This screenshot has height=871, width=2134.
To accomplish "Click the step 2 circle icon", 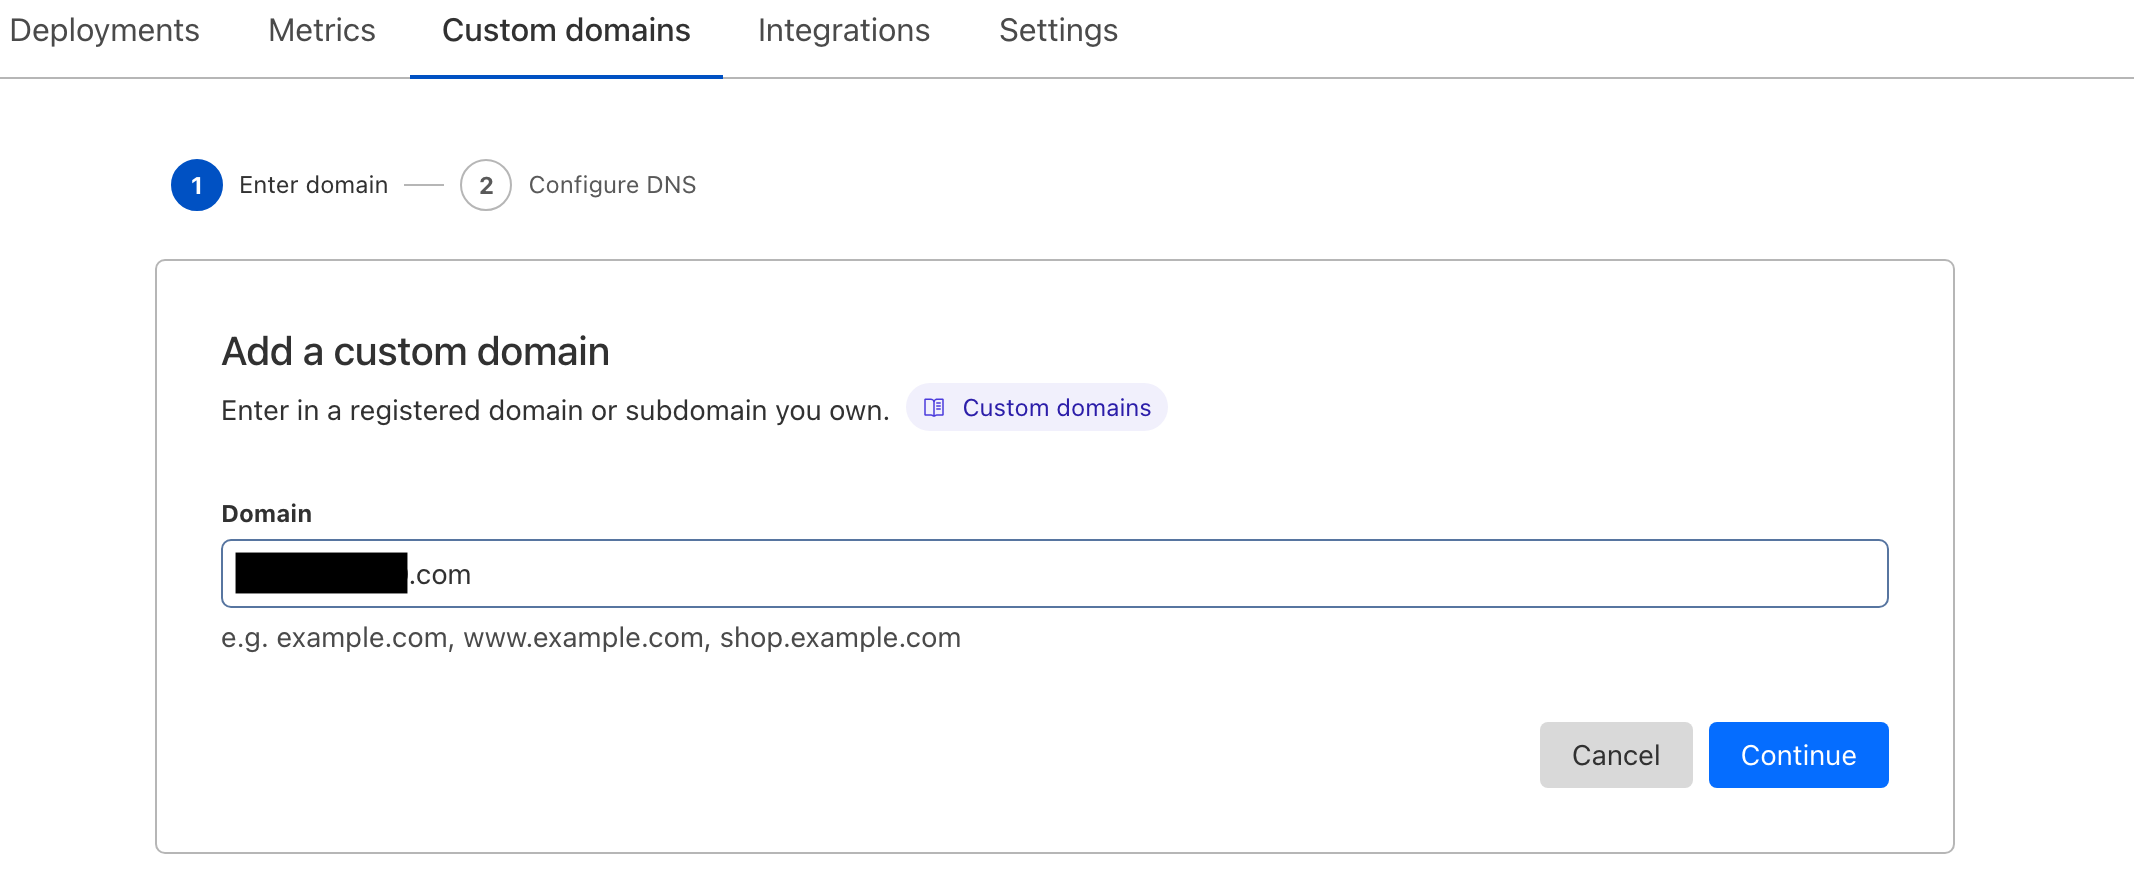I will (x=486, y=185).
